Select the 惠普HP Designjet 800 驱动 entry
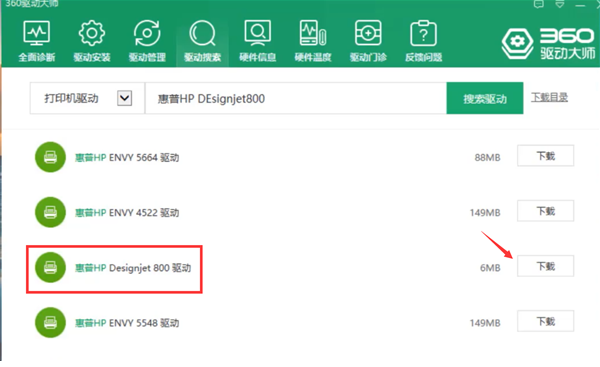Image resolution: width=600 pixels, height=367 pixels. pos(133,268)
